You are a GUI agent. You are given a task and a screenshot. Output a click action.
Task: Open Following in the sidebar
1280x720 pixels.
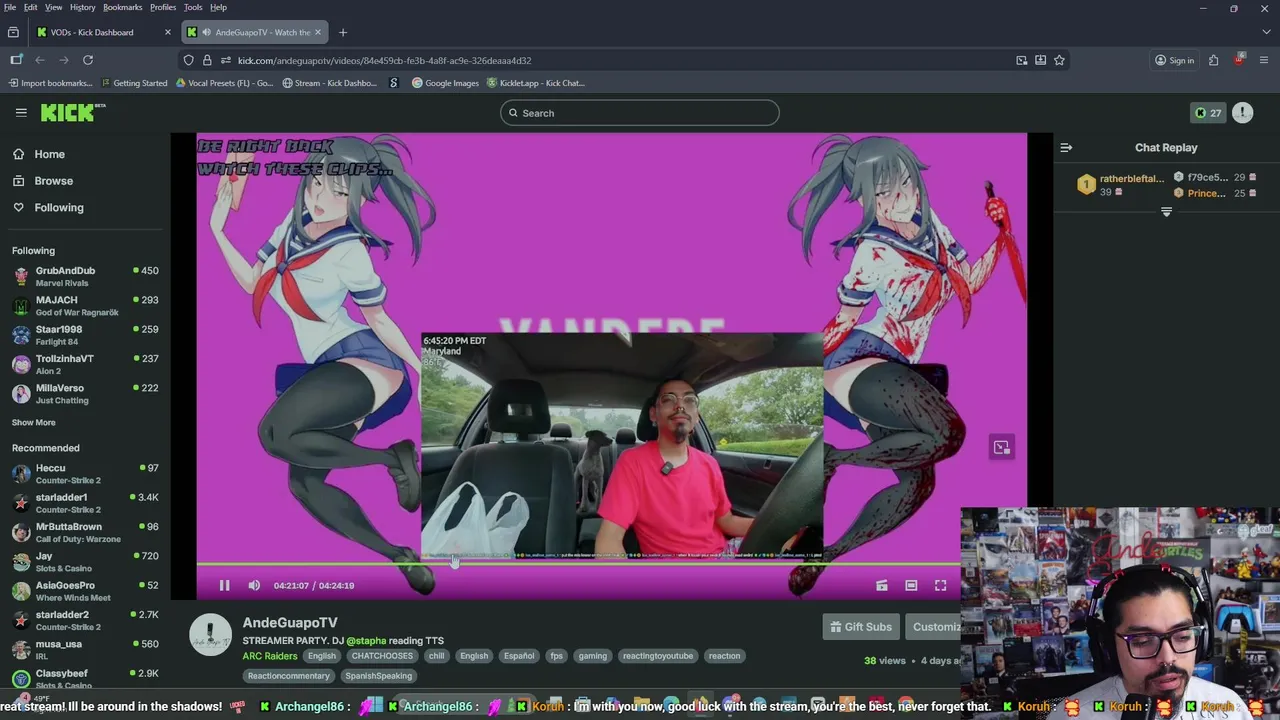point(59,208)
